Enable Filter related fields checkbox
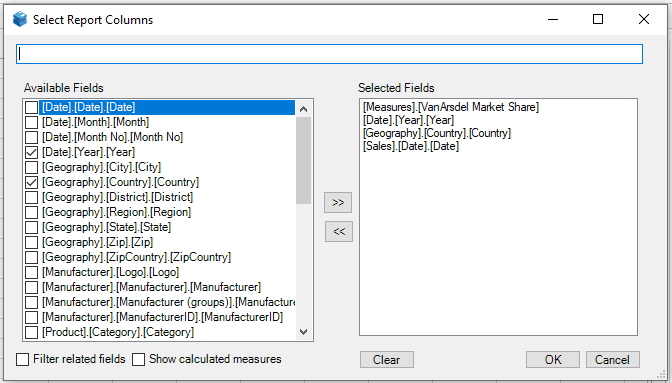Screen dimensions: 672x383 point(23,359)
